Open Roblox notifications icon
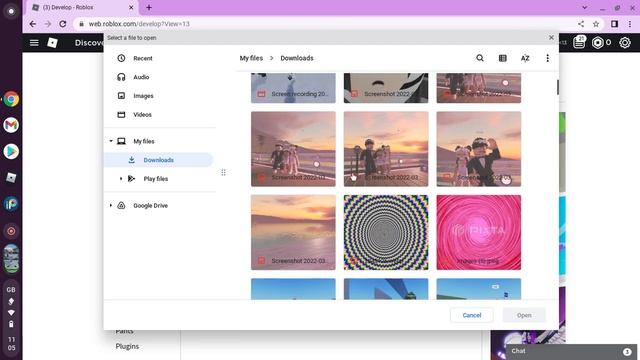Viewport: 640px width, 360px height. [579, 42]
